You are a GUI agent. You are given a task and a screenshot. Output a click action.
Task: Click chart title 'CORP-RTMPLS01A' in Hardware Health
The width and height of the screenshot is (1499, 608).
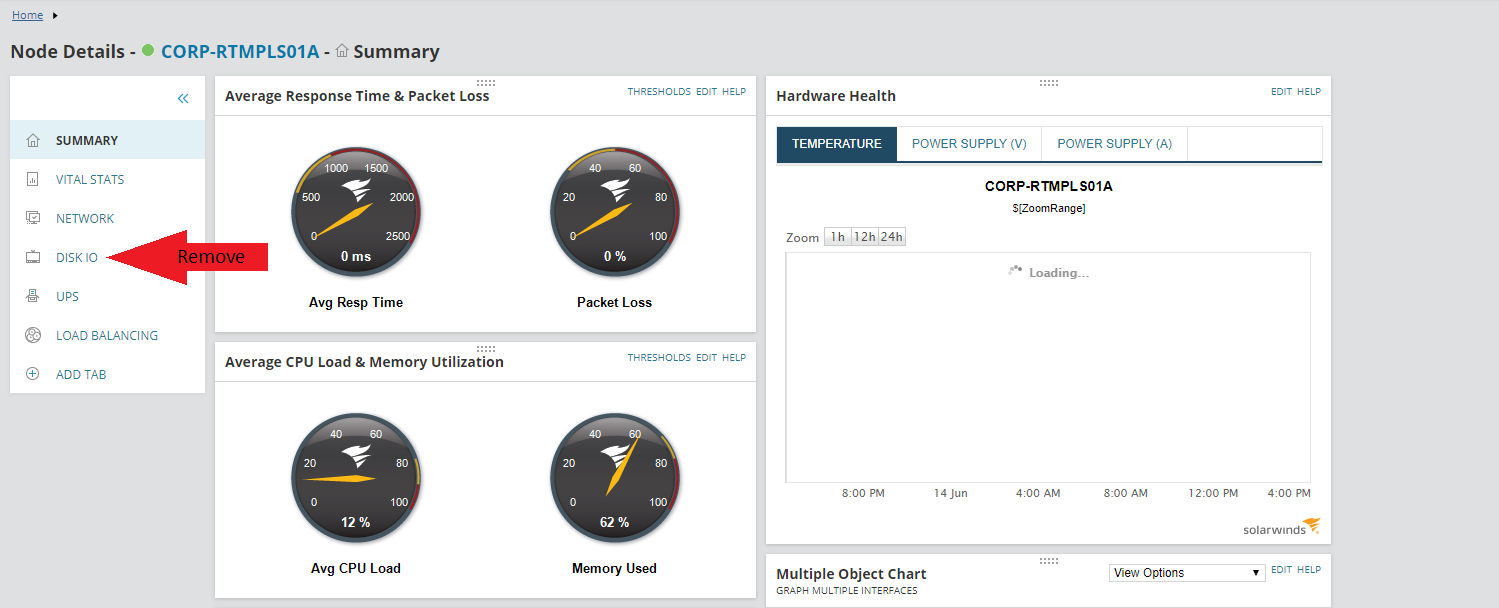tap(1048, 186)
